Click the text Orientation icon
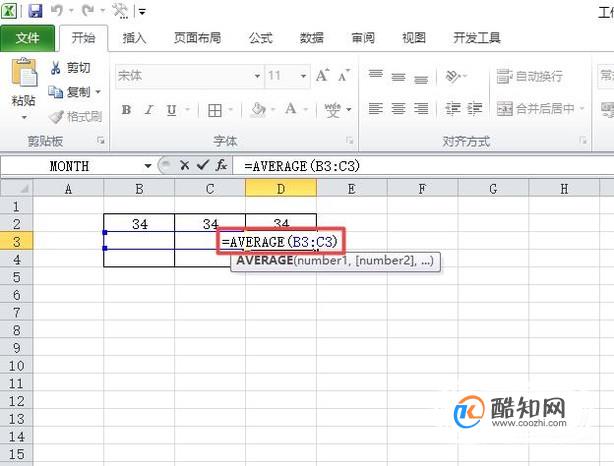This screenshot has width=614, height=466. pos(453,76)
